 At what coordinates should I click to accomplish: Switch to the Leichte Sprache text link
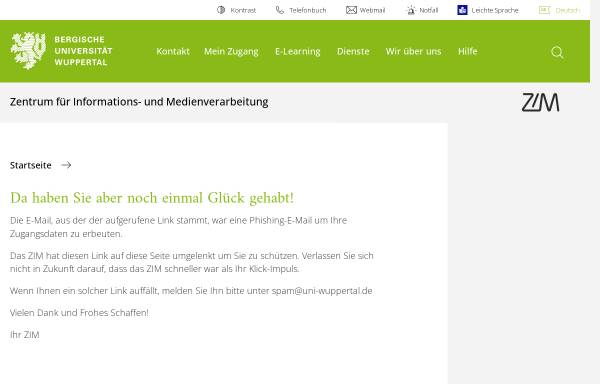pos(495,10)
